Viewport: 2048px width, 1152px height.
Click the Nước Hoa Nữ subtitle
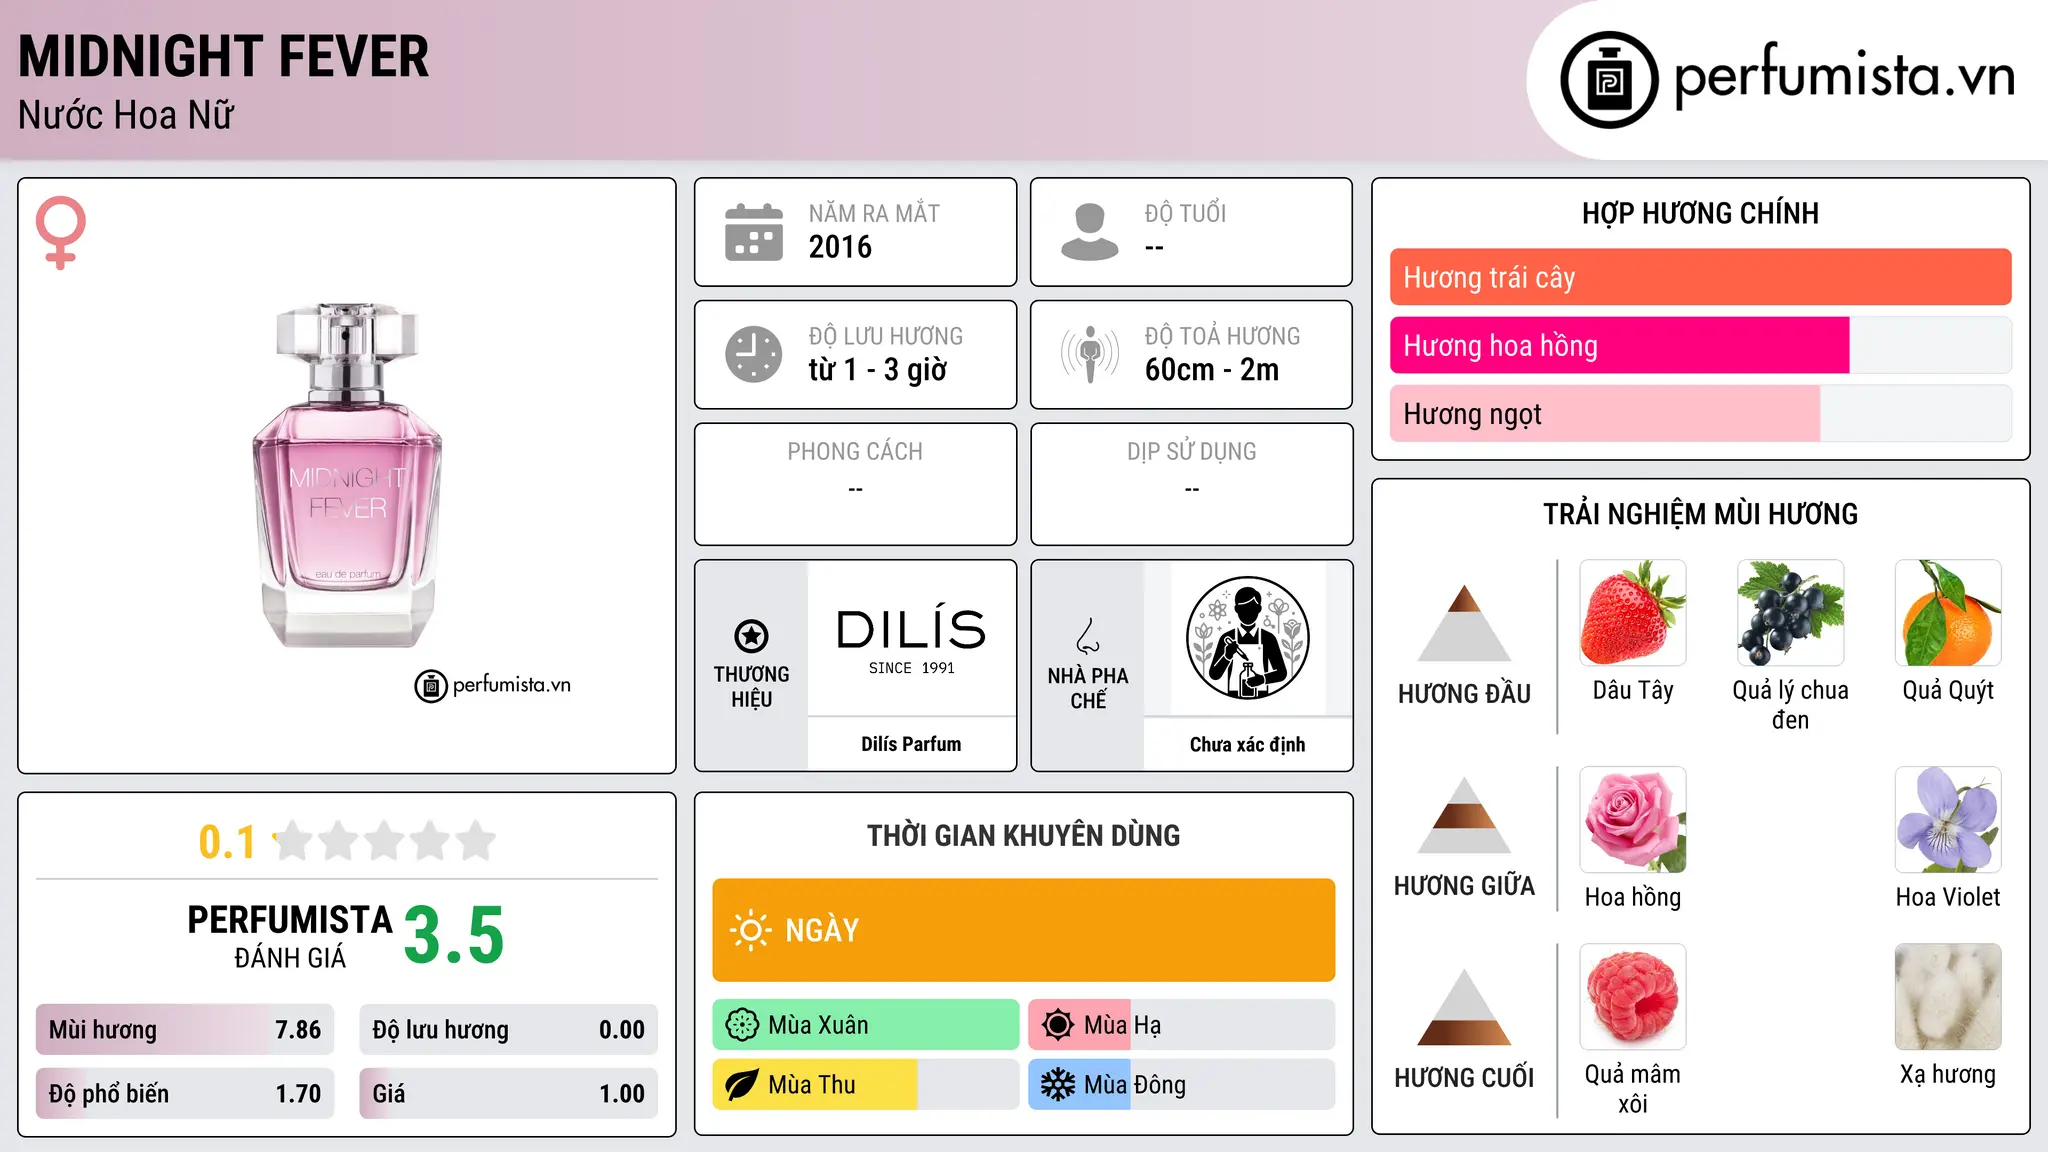click(x=126, y=115)
